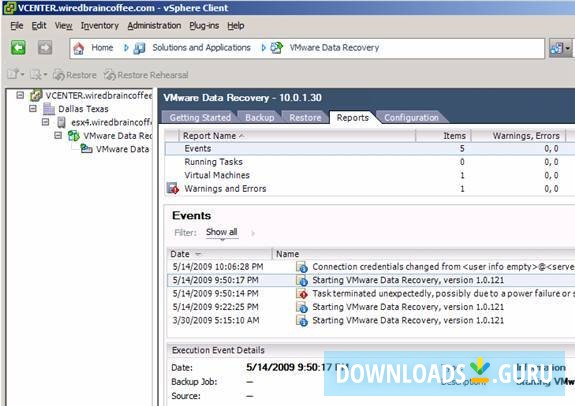The height and width of the screenshot is (406, 575).
Task: Select the 5/14/2009 10:06:28 PM event
Action: coord(371,267)
